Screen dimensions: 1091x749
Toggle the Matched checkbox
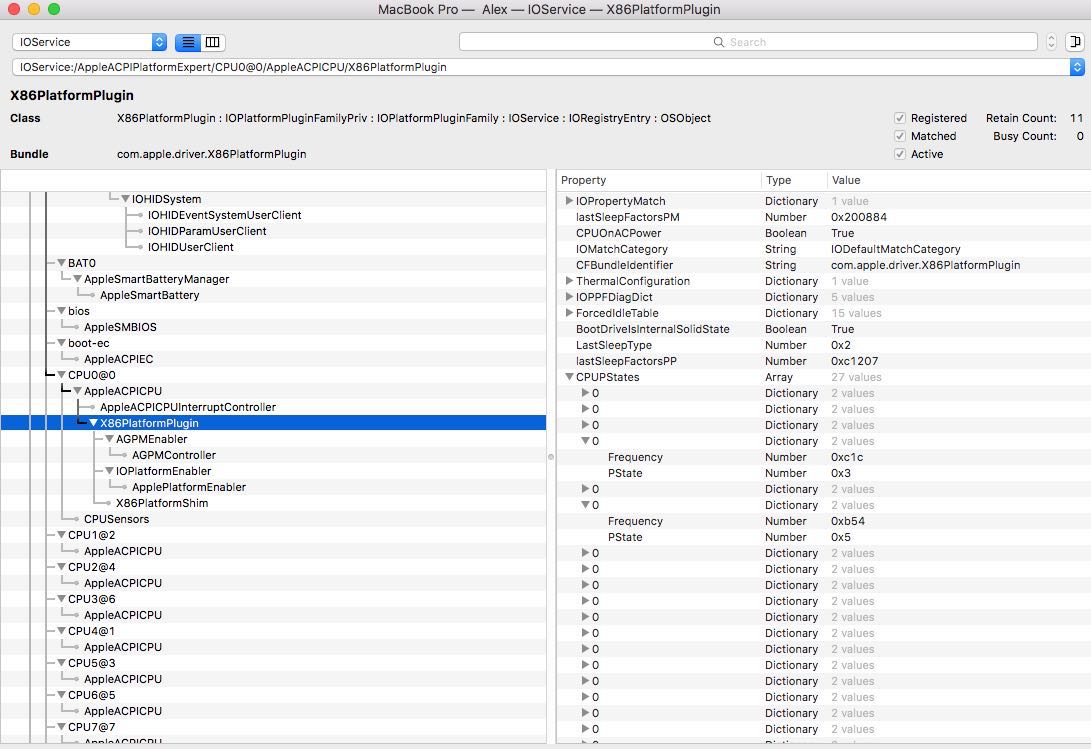tap(900, 136)
